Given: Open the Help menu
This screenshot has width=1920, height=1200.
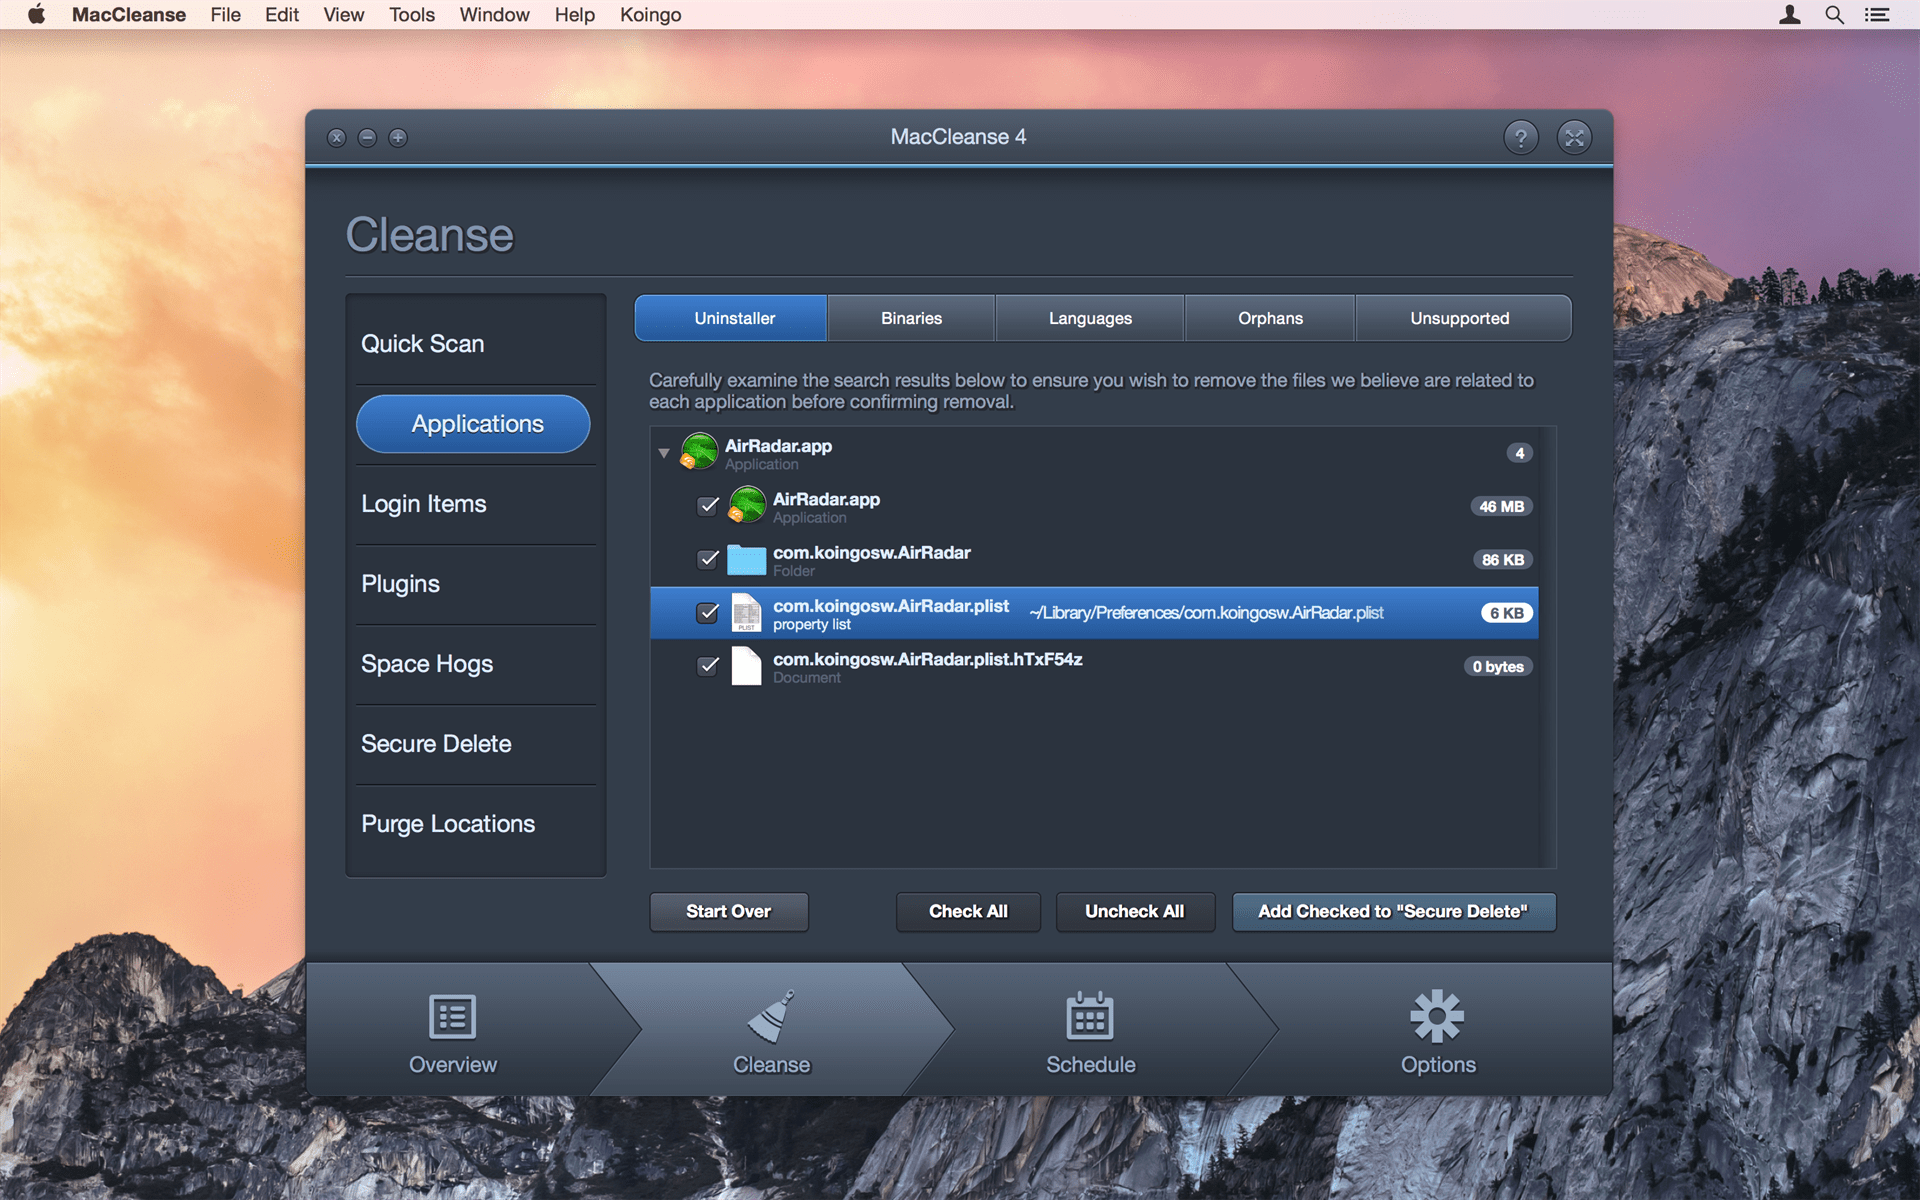Looking at the screenshot, I should [575, 14].
